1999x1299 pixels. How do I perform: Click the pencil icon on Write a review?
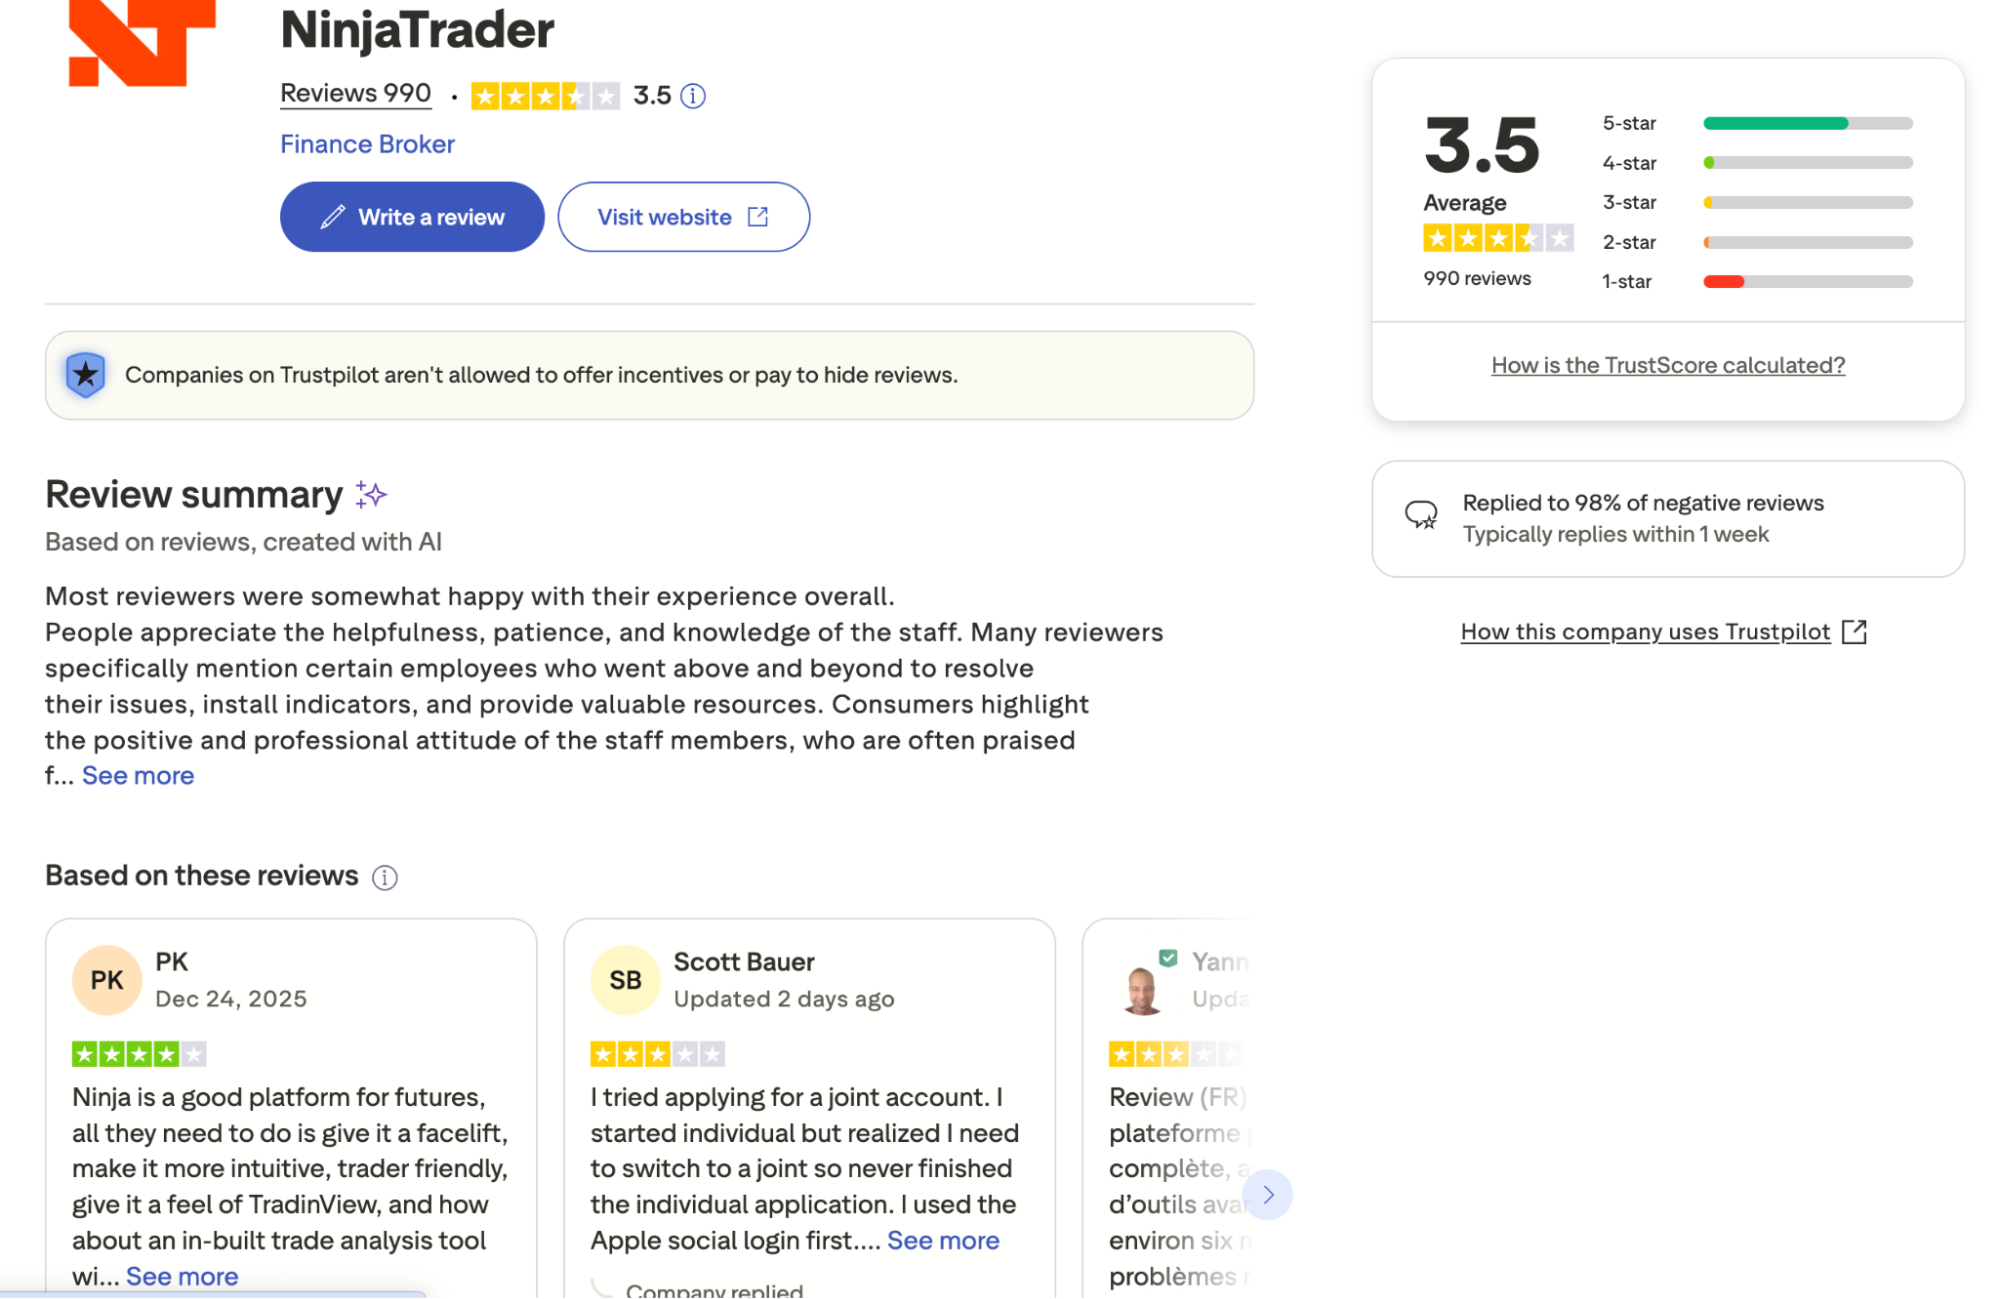pos(335,217)
